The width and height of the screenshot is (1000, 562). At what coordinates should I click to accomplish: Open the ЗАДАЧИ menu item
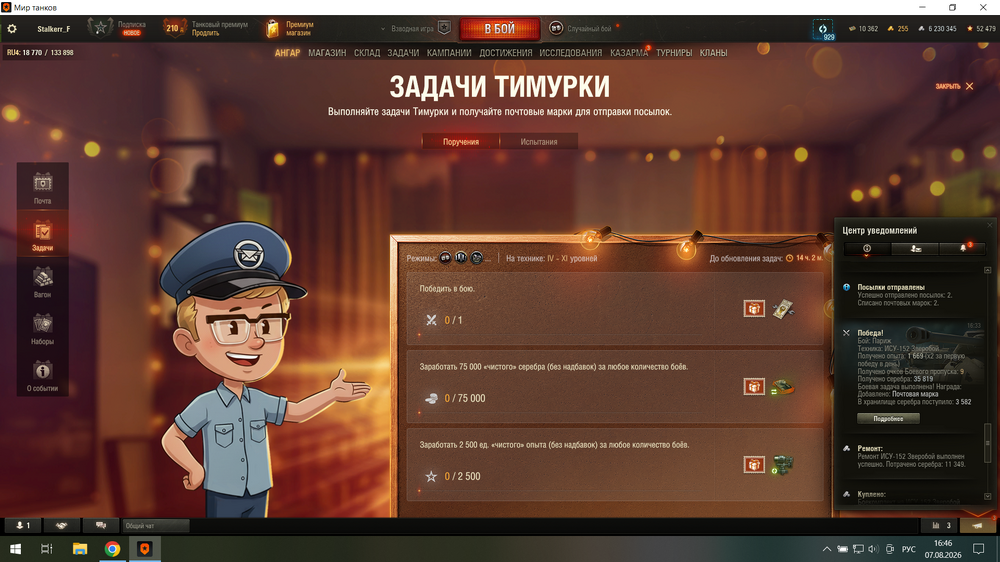[x=403, y=53]
